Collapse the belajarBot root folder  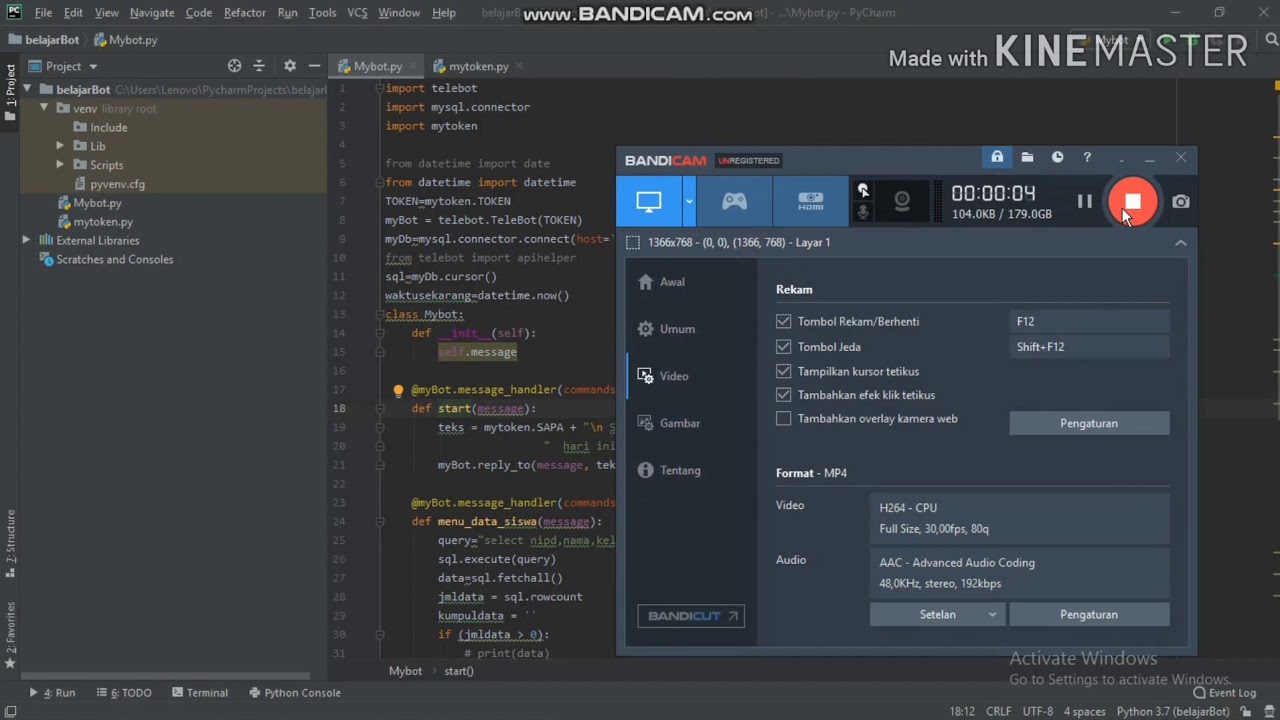coord(27,89)
